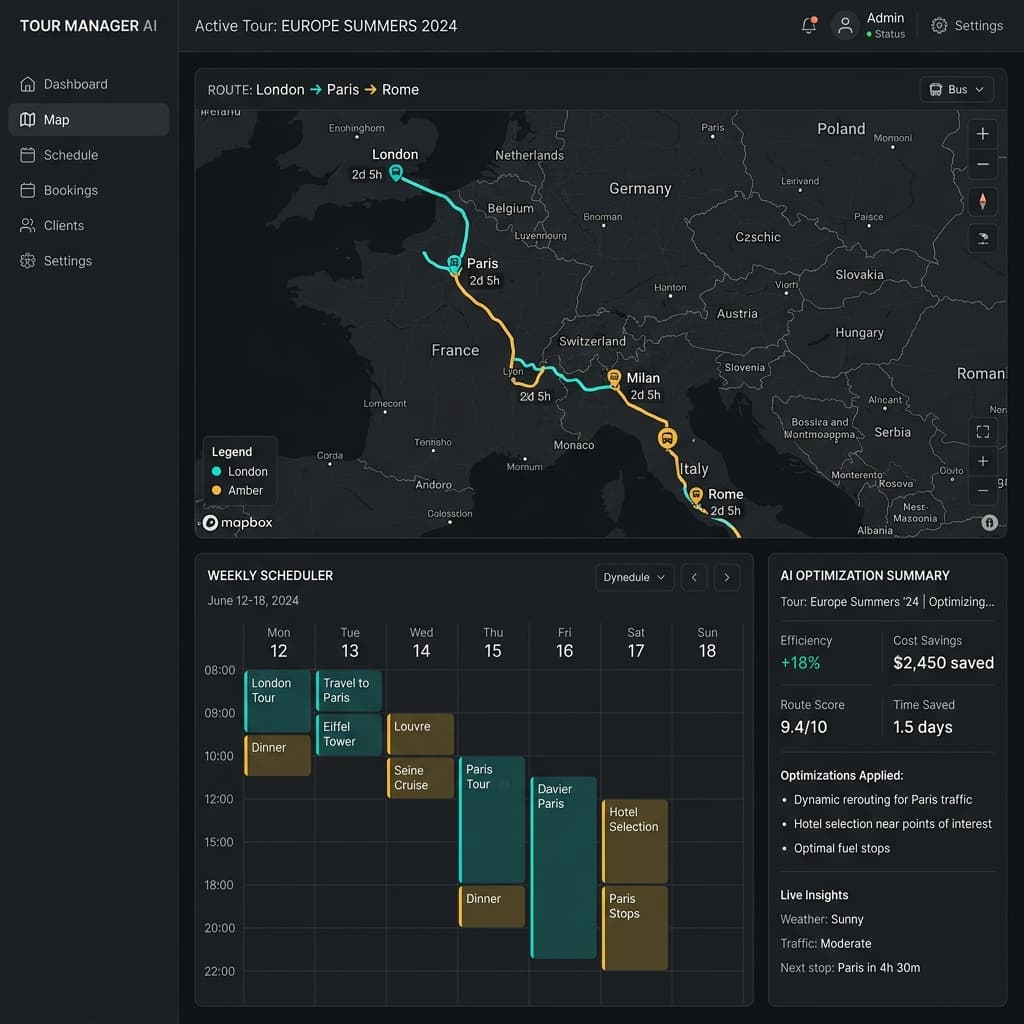Toggle map terrain view icon
The image size is (1024, 1024).
tap(982, 239)
